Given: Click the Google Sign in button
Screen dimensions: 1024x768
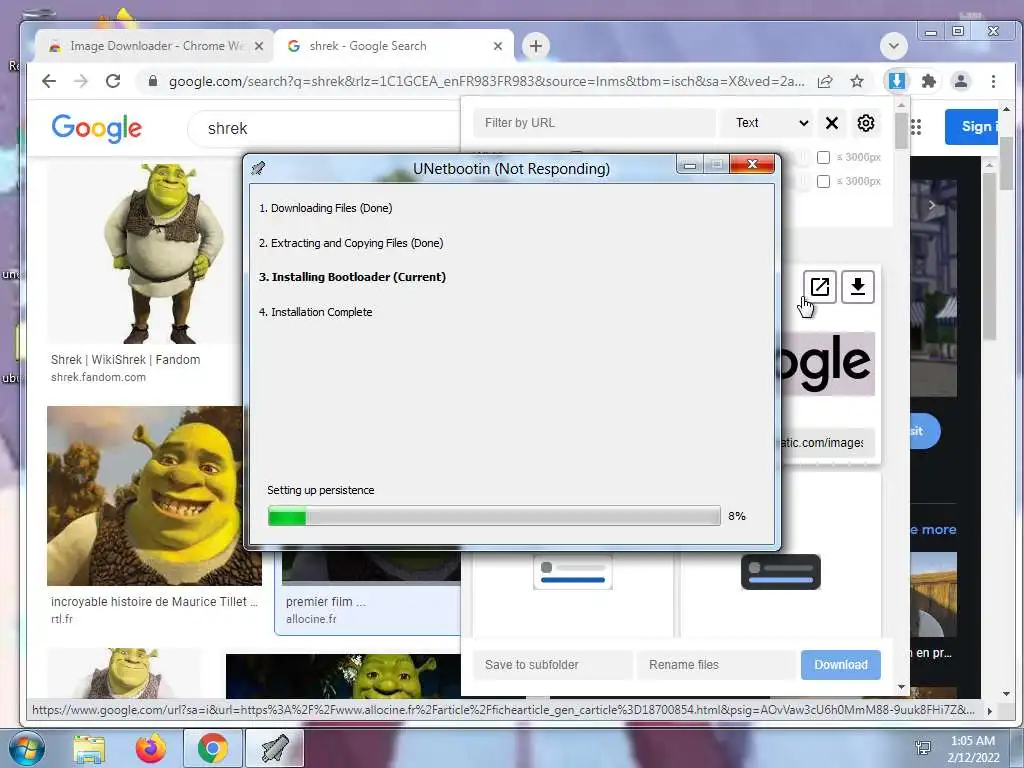Looking at the screenshot, I should (972, 127).
